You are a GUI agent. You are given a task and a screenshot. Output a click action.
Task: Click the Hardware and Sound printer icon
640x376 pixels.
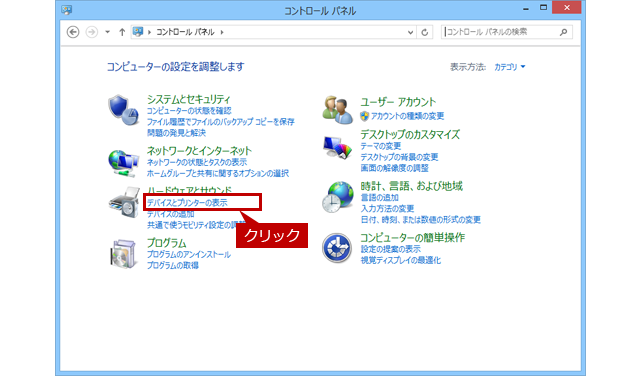point(124,202)
